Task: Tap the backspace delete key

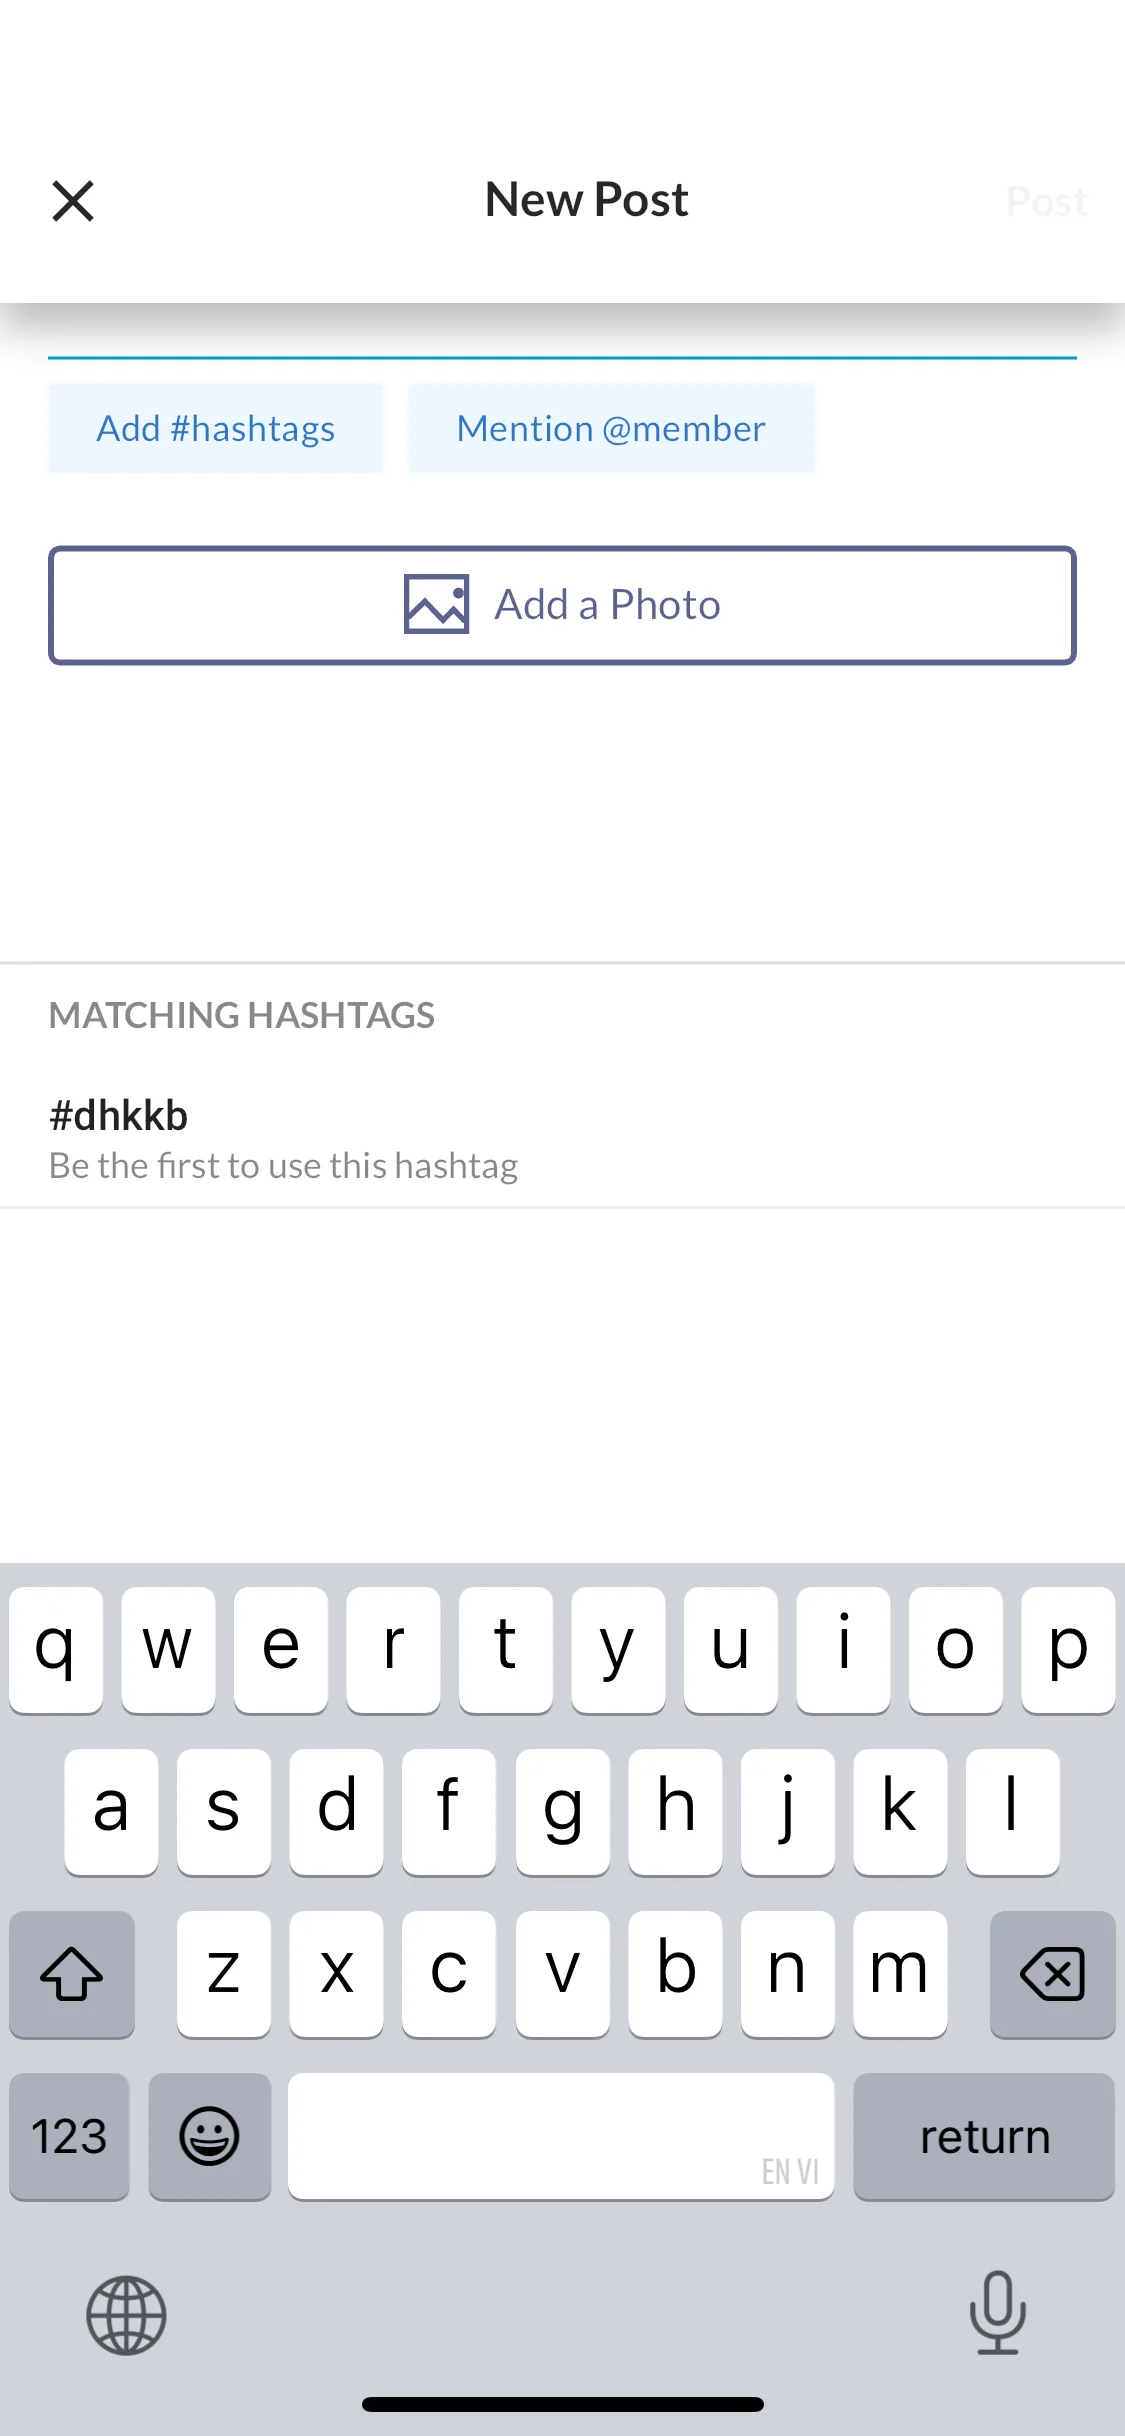Action: [1052, 1974]
